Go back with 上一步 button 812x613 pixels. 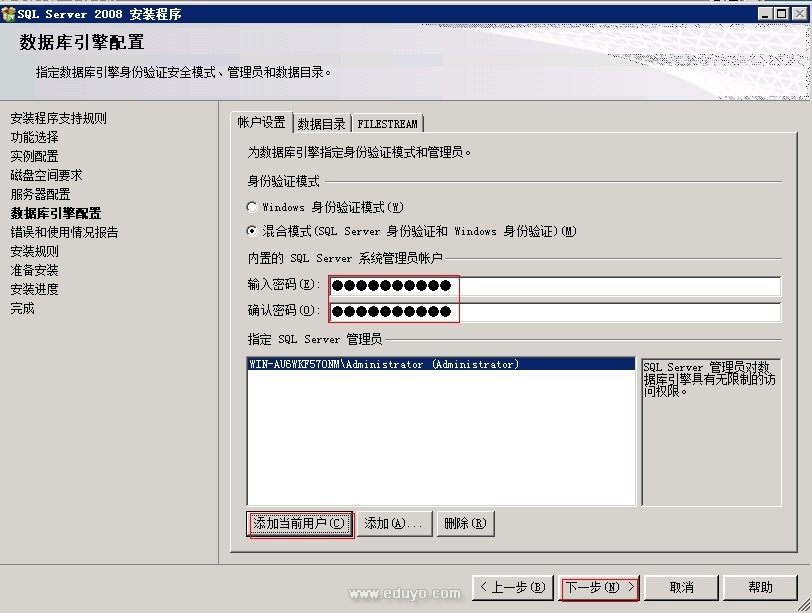(512, 587)
